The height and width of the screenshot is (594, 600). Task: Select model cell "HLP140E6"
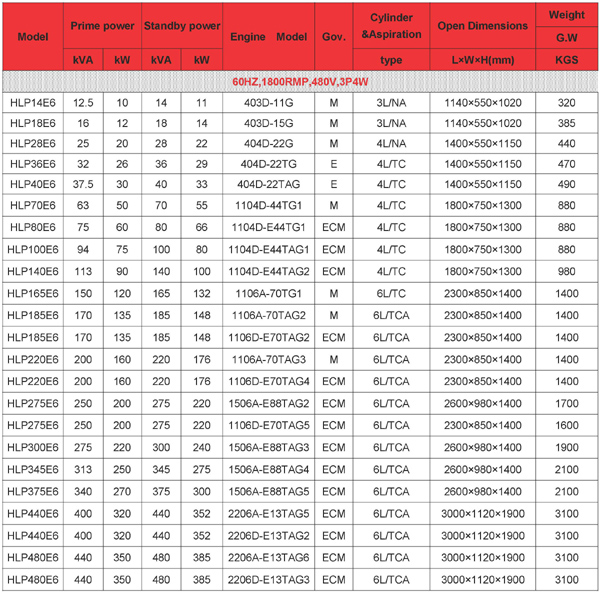(33, 271)
